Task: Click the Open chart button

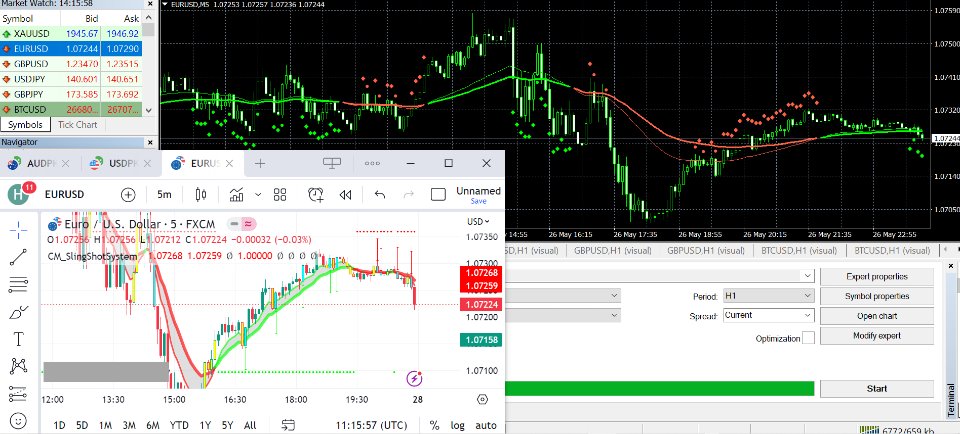Action: [877, 316]
